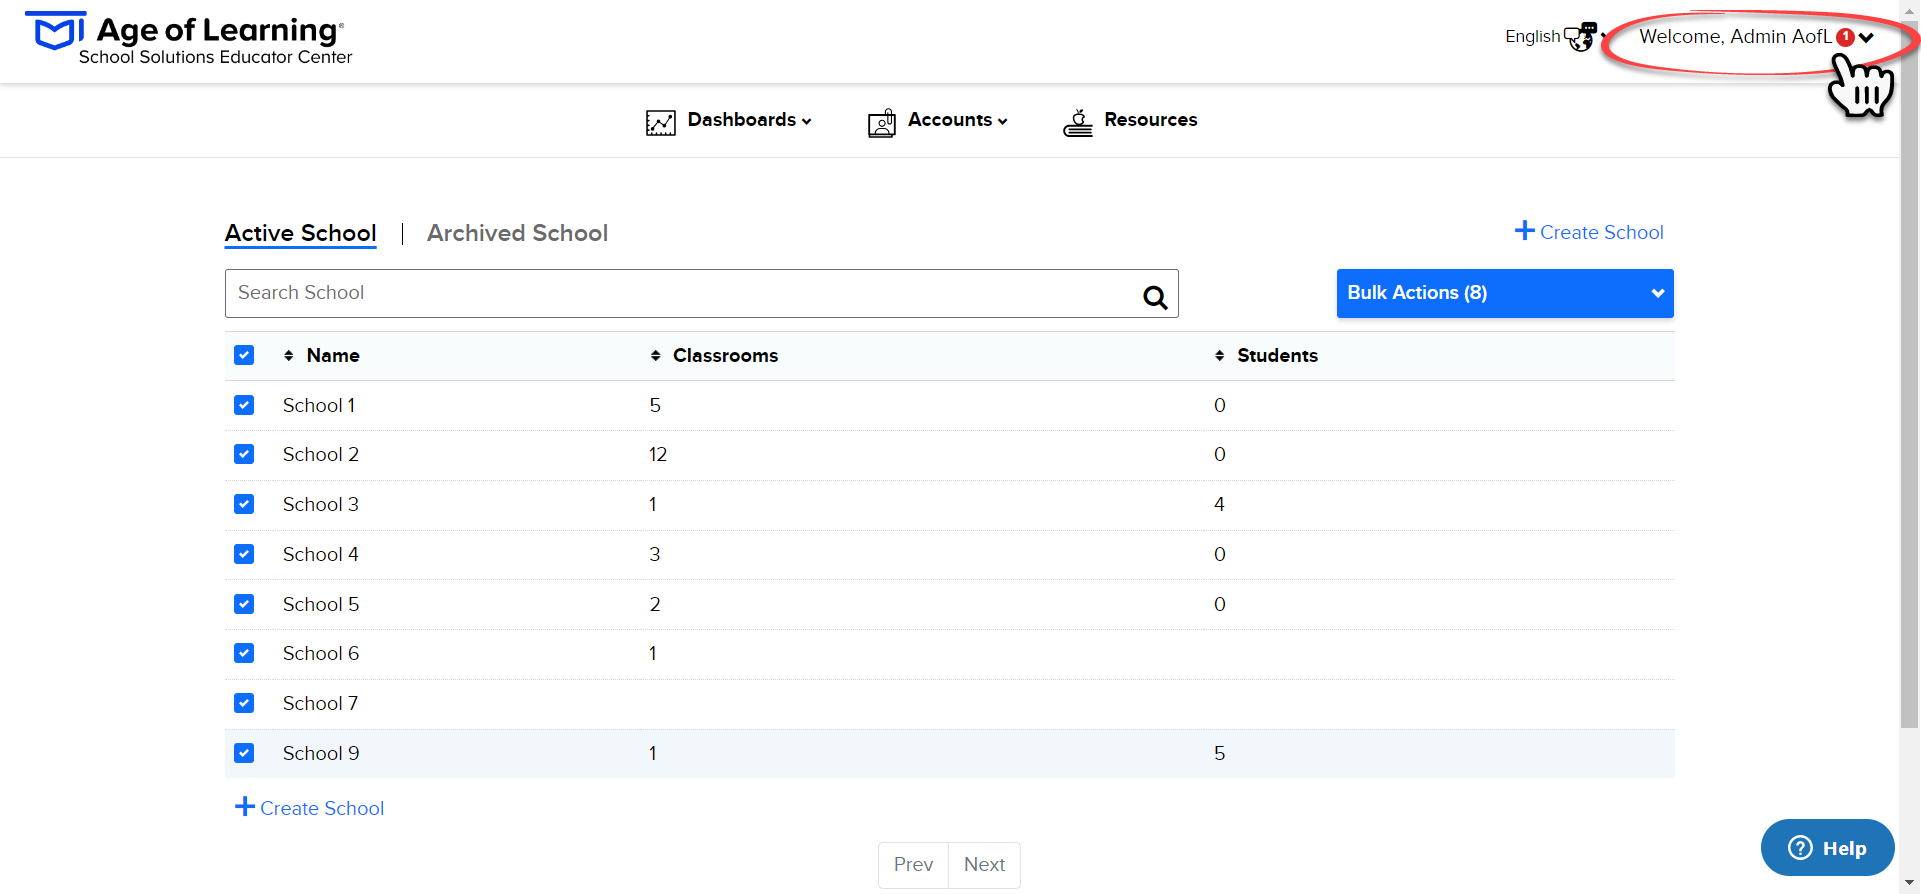The image size is (1921, 894).
Task: Uncheck the School 4 checkbox
Action: 244,554
